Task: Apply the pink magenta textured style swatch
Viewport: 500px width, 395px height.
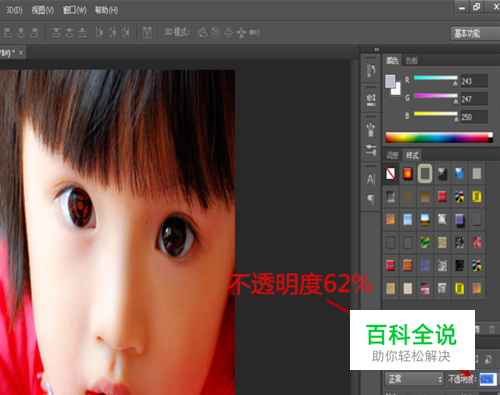Action: tap(477, 243)
